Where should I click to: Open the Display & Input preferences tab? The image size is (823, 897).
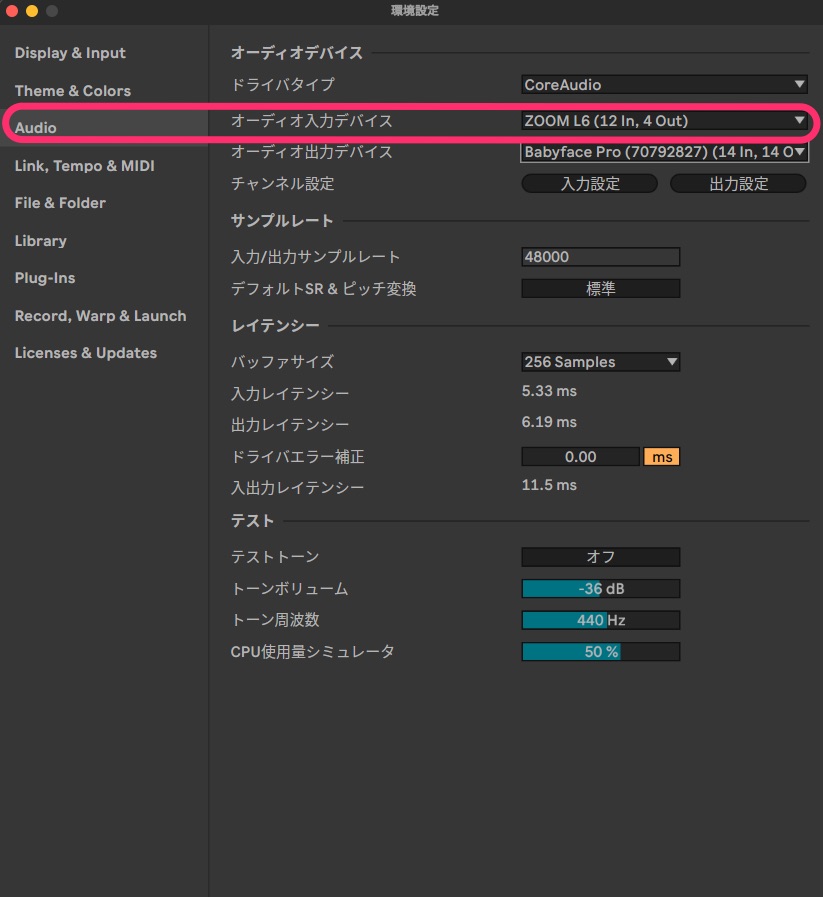tap(70, 53)
